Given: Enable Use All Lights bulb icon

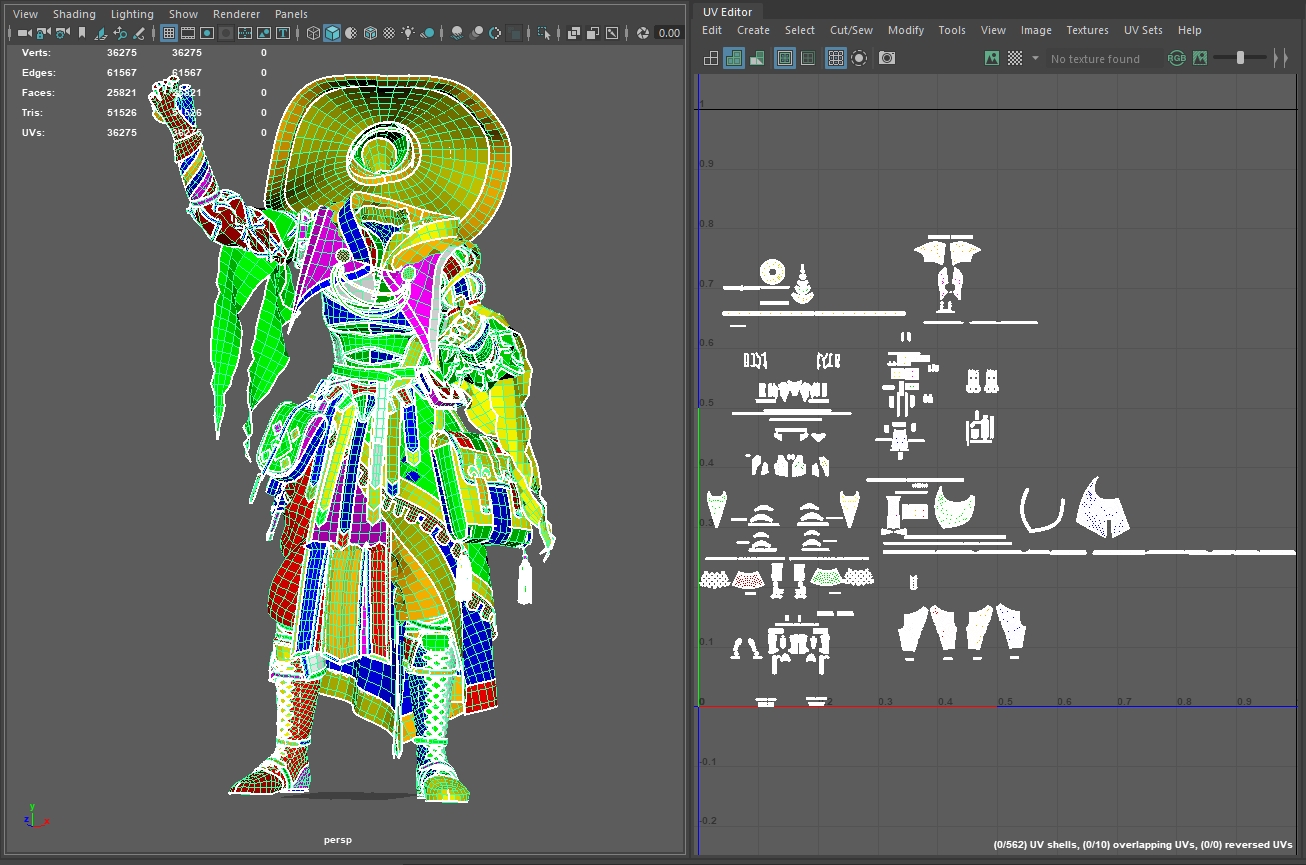Looking at the screenshot, I should pyautogui.click(x=408, y=33).
